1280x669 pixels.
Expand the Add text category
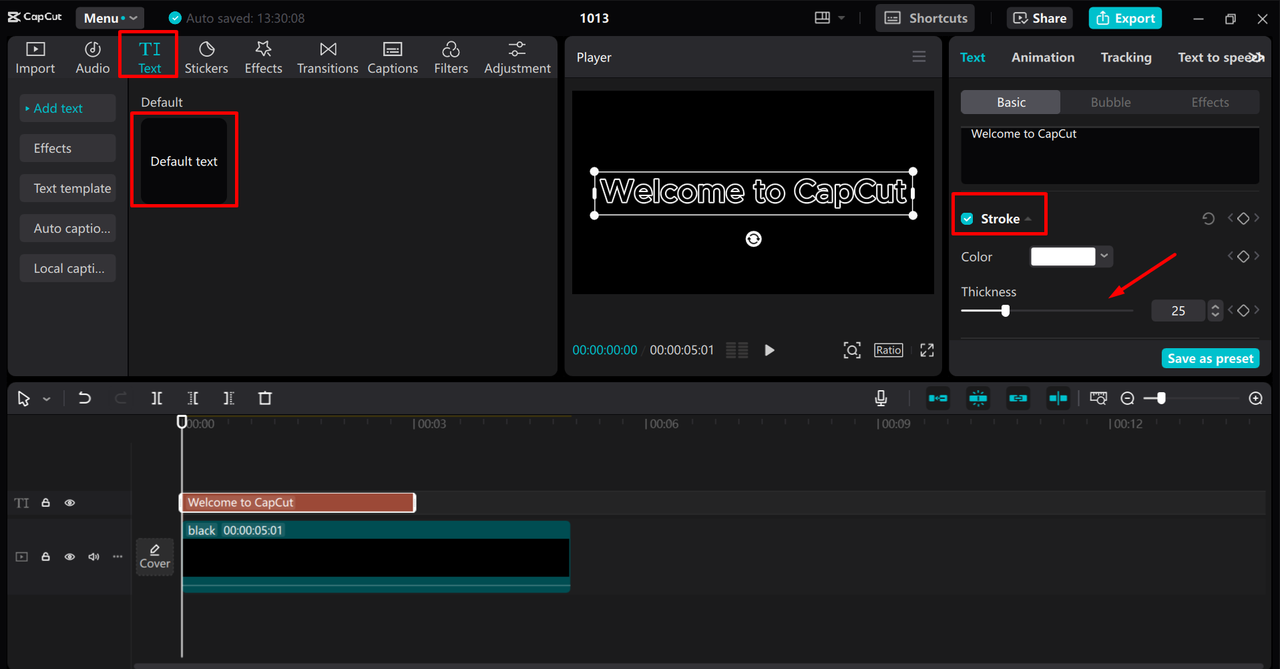click(x=68, y=108)
